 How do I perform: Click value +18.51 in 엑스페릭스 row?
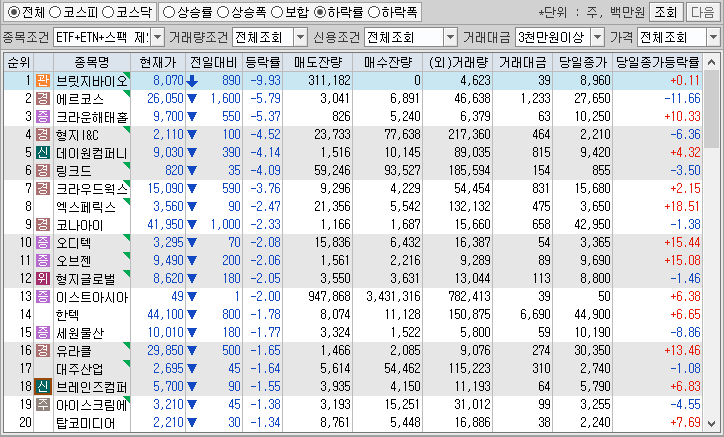tap(682, 207)
